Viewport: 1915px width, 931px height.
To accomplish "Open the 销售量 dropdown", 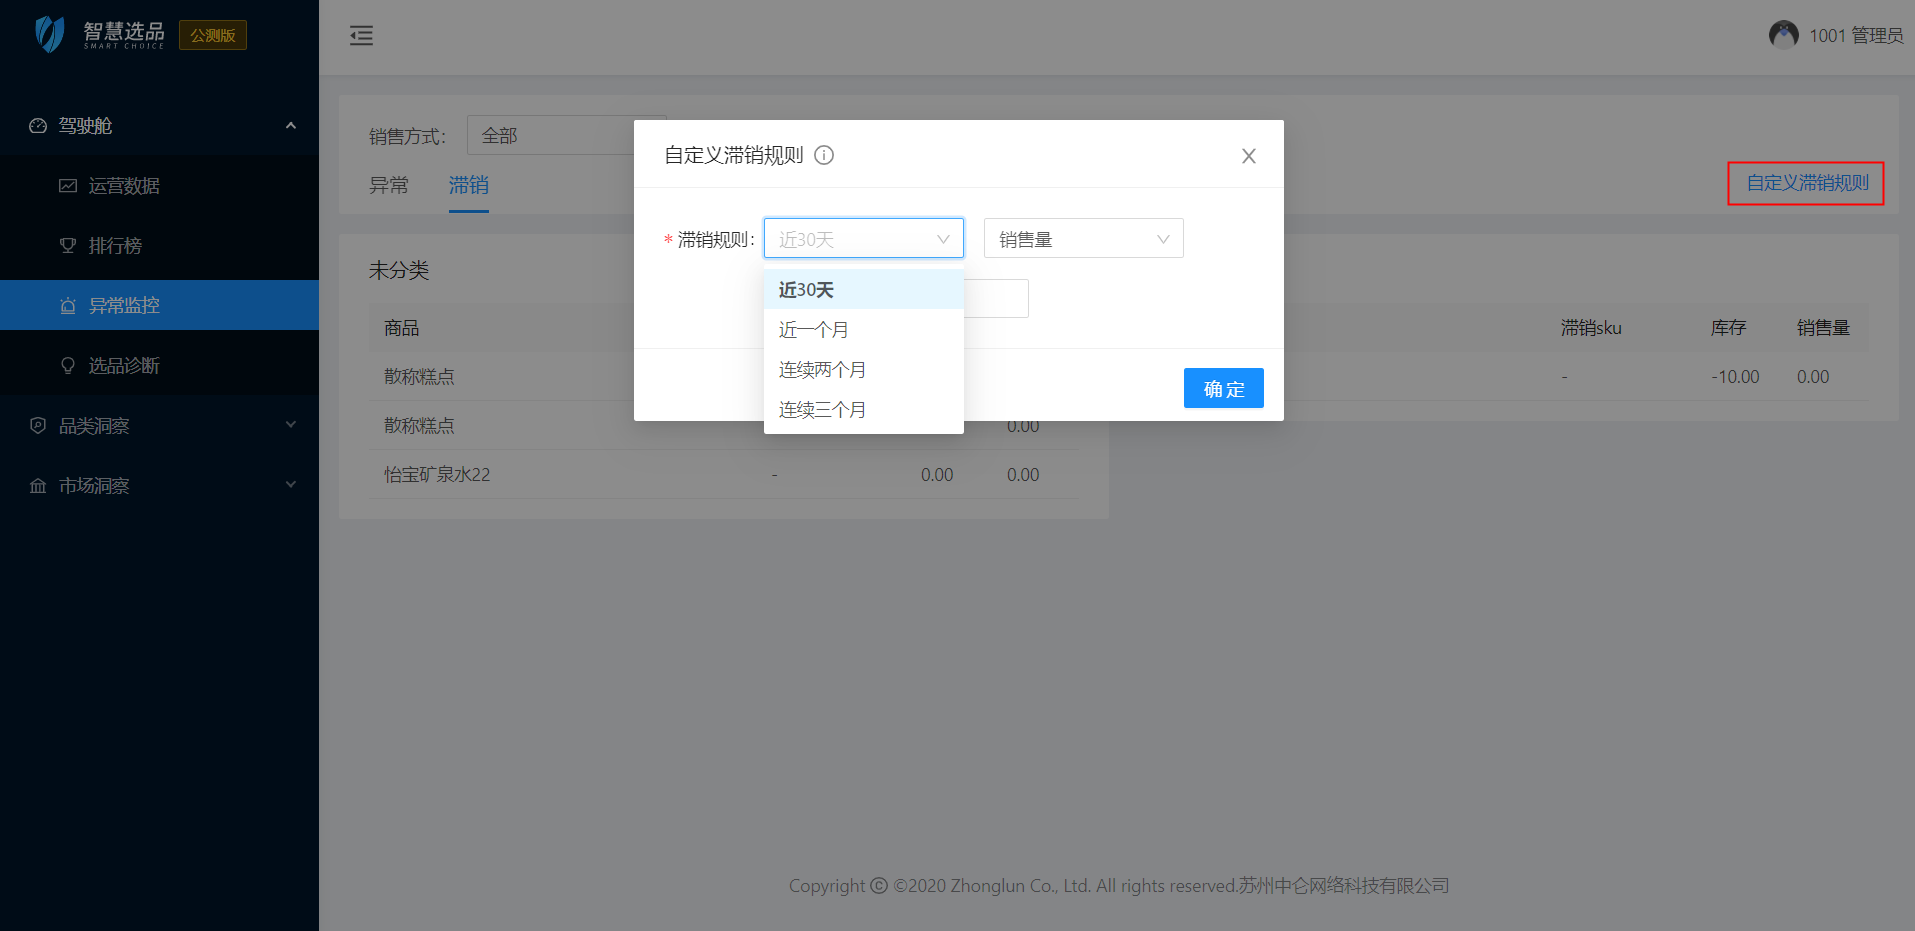I will [1083, 239].
